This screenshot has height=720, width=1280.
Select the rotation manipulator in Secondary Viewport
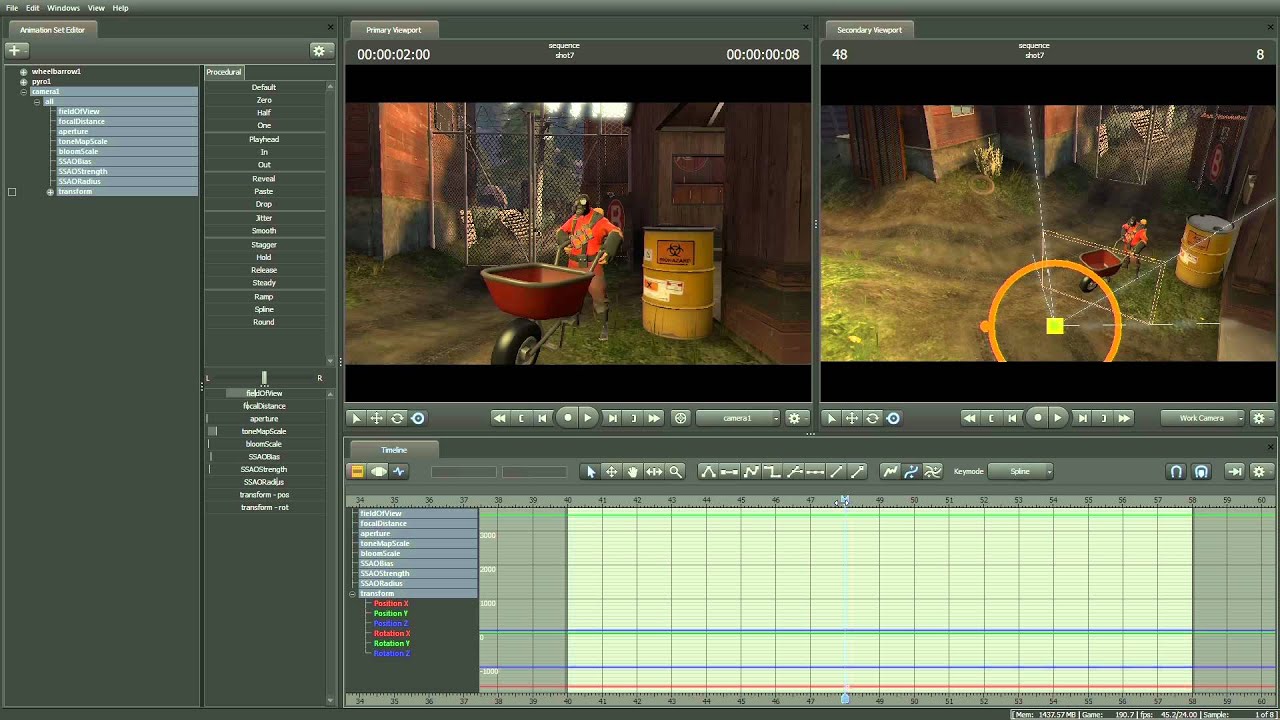pyautogui.click(x=872, y=418)
